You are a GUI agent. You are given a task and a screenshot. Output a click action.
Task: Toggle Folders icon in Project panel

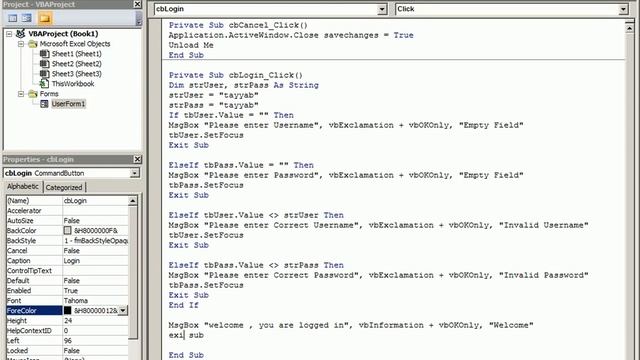(45, 18)
